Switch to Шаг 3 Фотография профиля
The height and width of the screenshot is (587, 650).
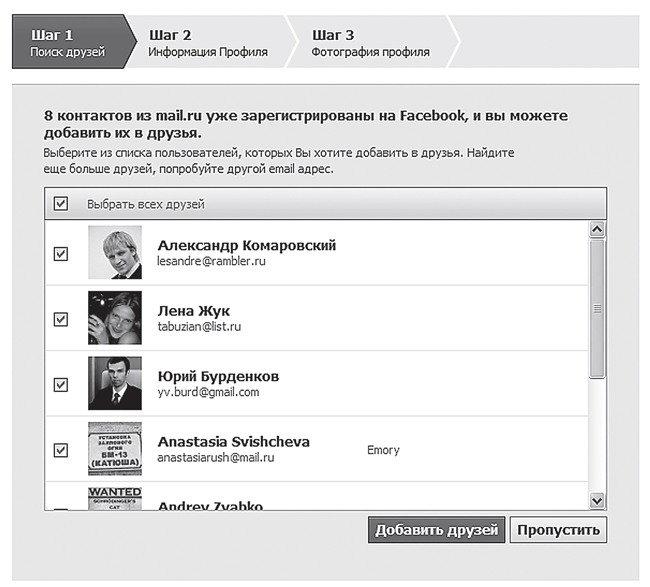click(x=371, y=43)
